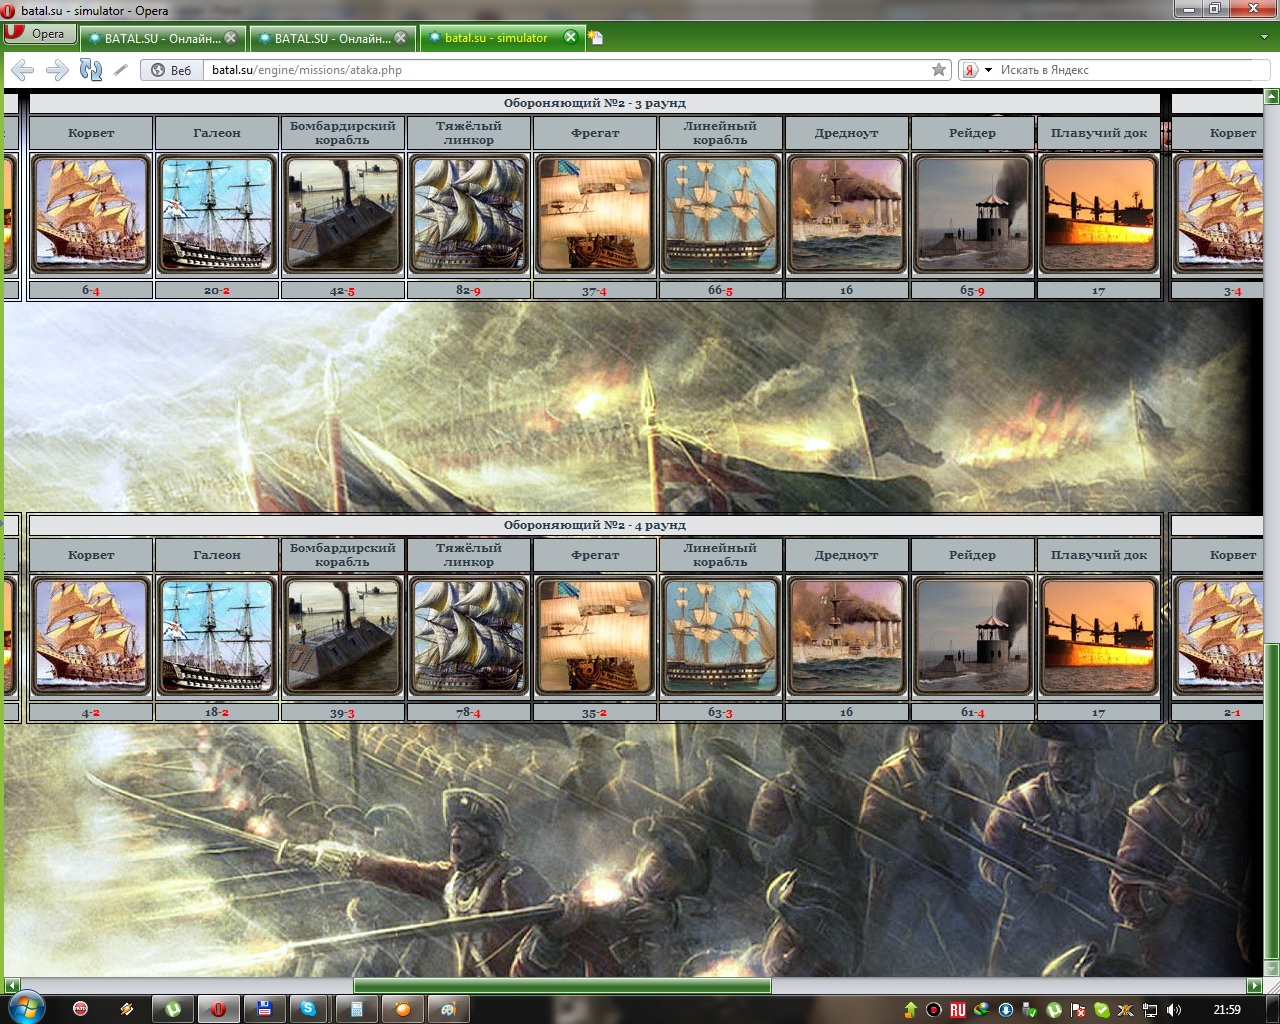Click the Галеон ship image in round 3
The height and width of the screenshot is (1024, 1280).
[x=217, y=214]
